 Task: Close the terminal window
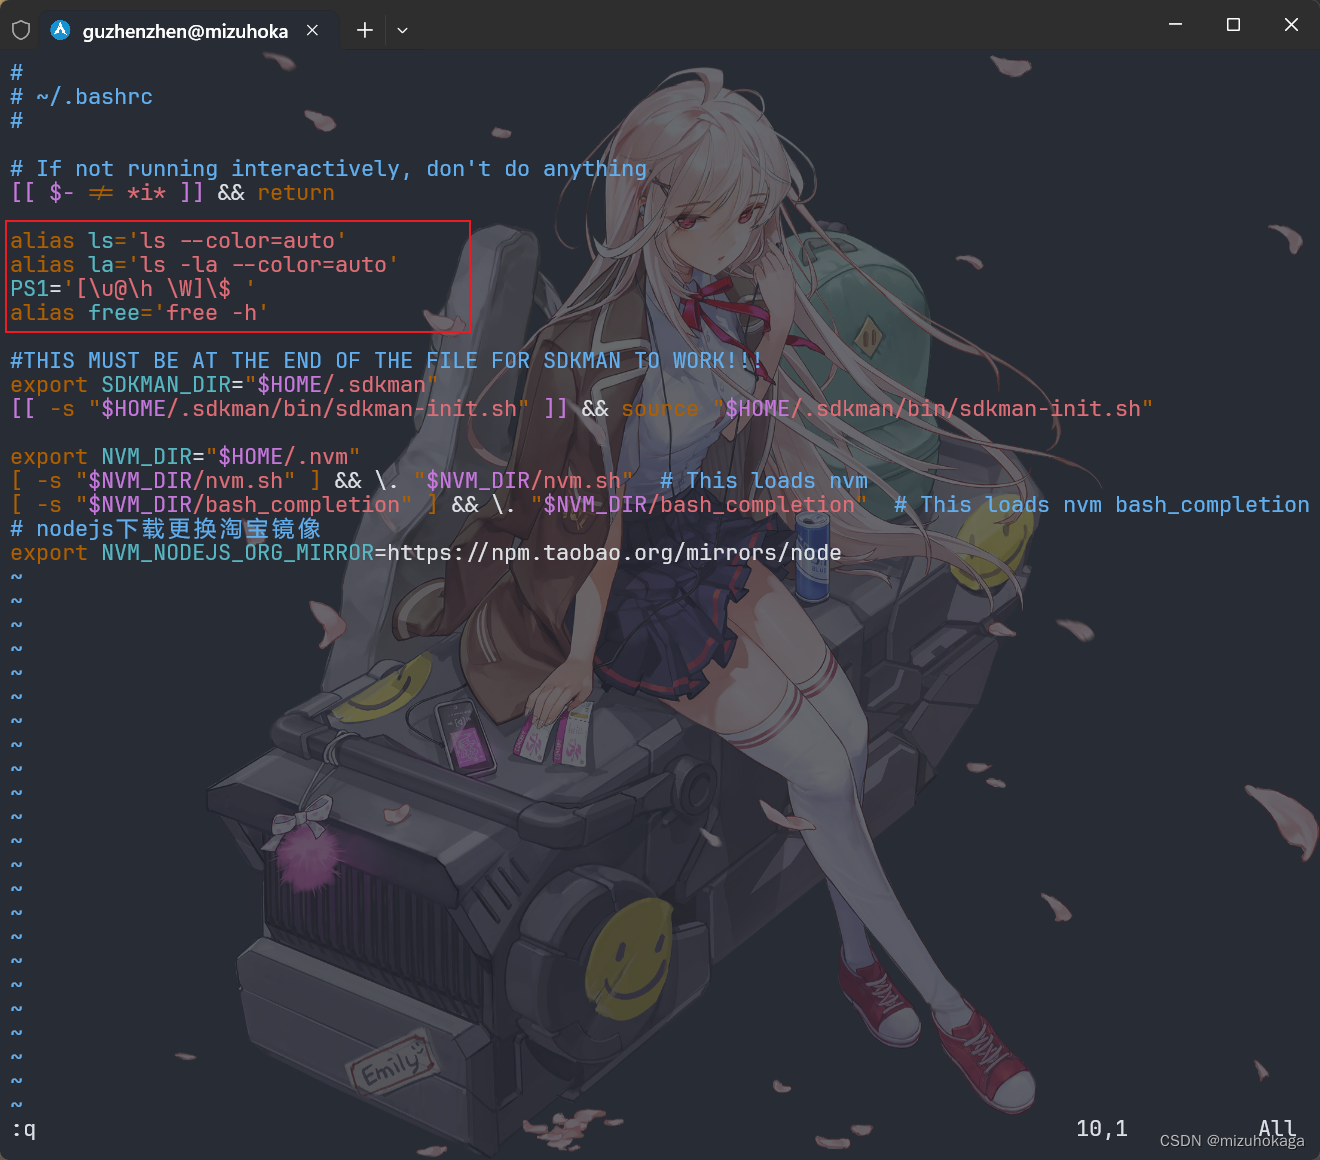click(x=1291, y=24)
